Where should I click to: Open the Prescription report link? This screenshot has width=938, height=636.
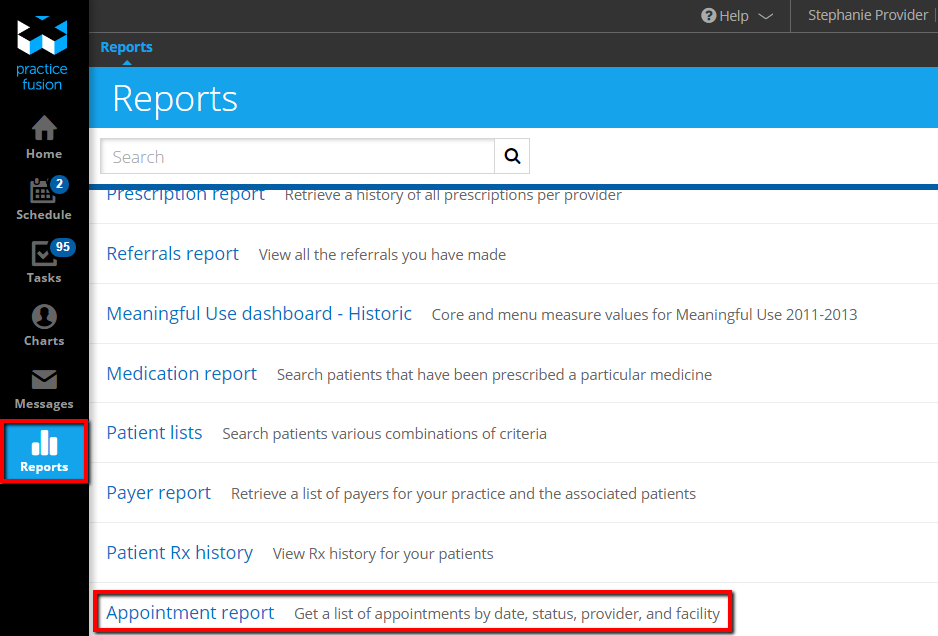(185, 194)
